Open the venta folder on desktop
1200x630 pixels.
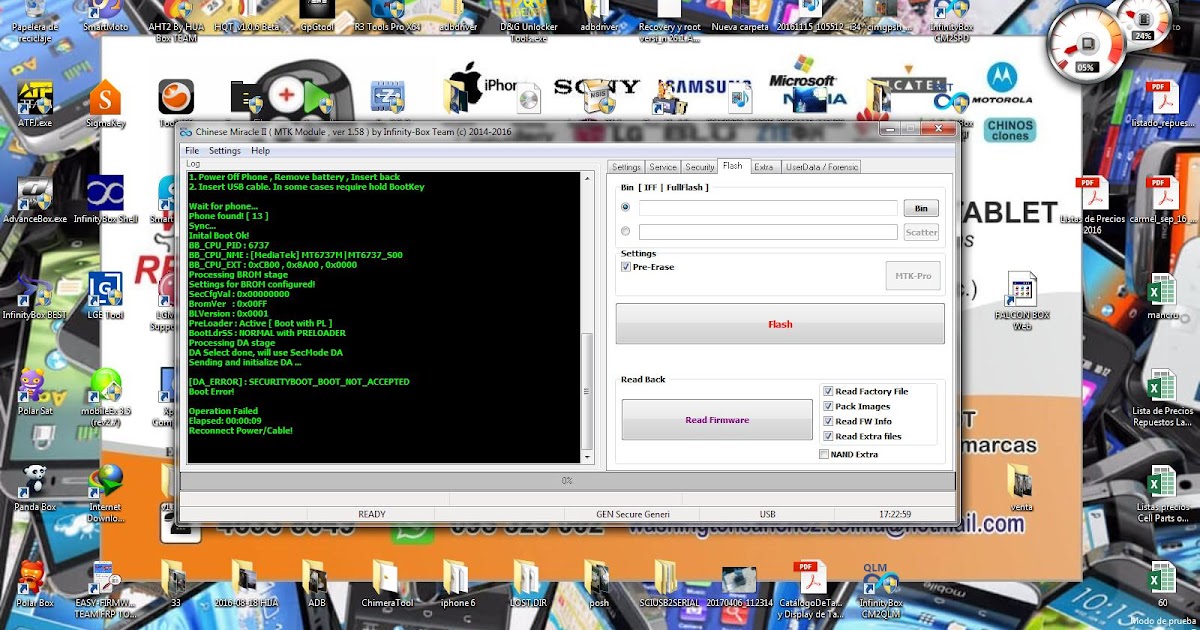[x=1022, y=487]
